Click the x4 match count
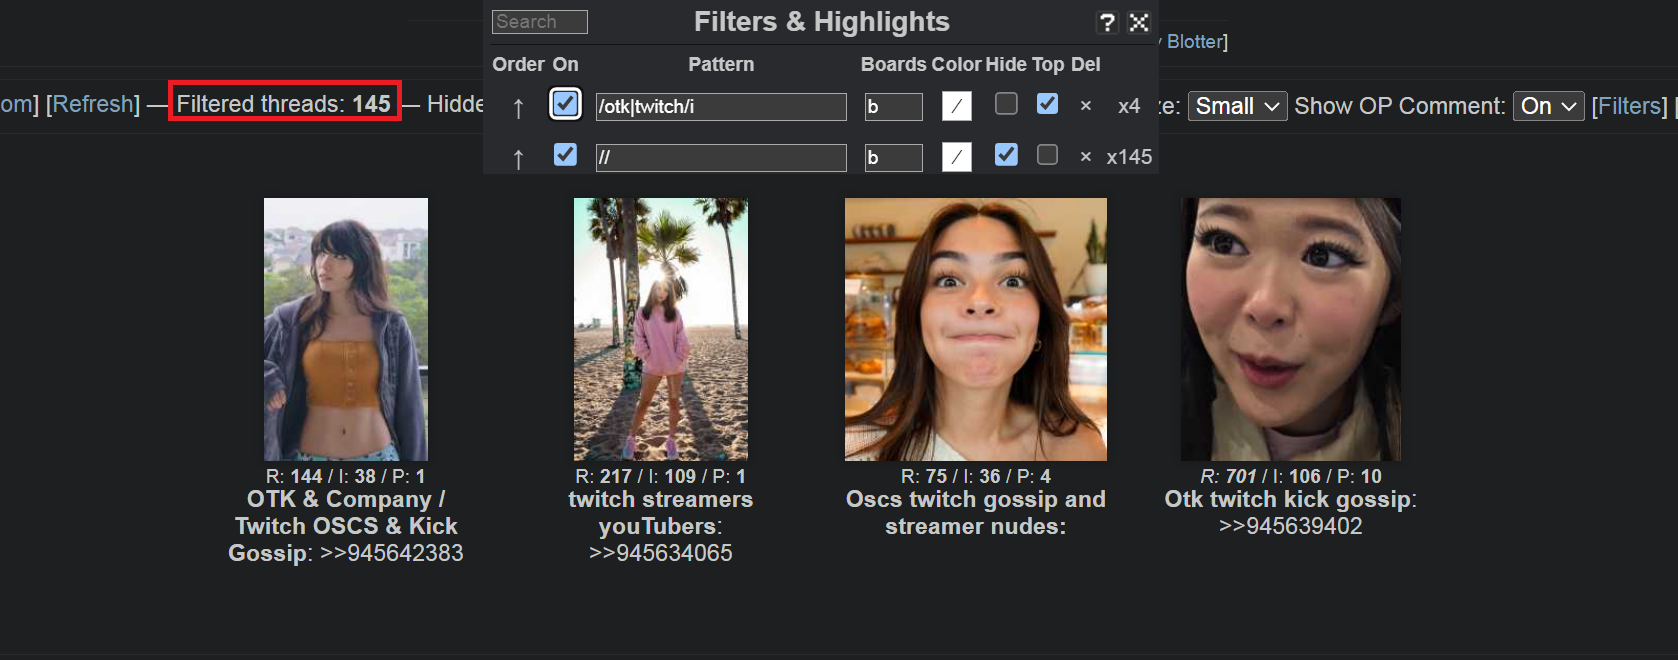The height and width of the screenshot is (660, 1678). click(1129, 106)
